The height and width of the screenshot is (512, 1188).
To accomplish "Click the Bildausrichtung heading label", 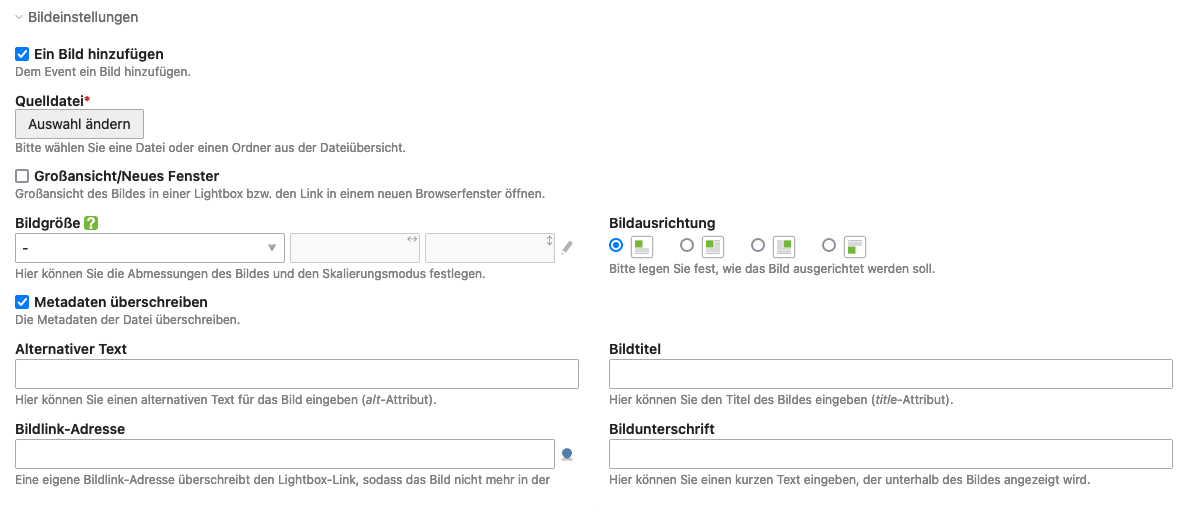I will (x=662, y=223).
